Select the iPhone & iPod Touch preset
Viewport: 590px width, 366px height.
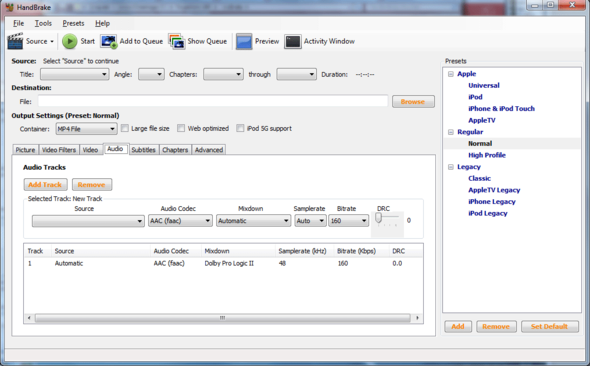[502, 109]
